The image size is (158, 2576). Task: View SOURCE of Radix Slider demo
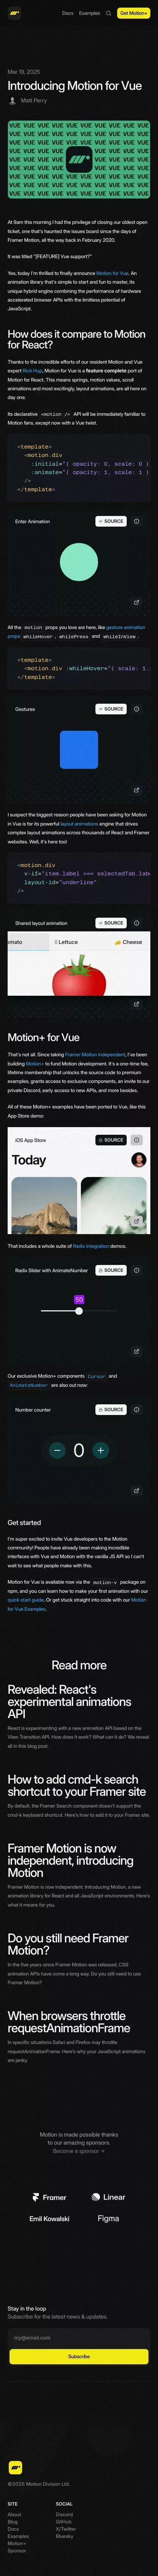tap(111, 1270)
